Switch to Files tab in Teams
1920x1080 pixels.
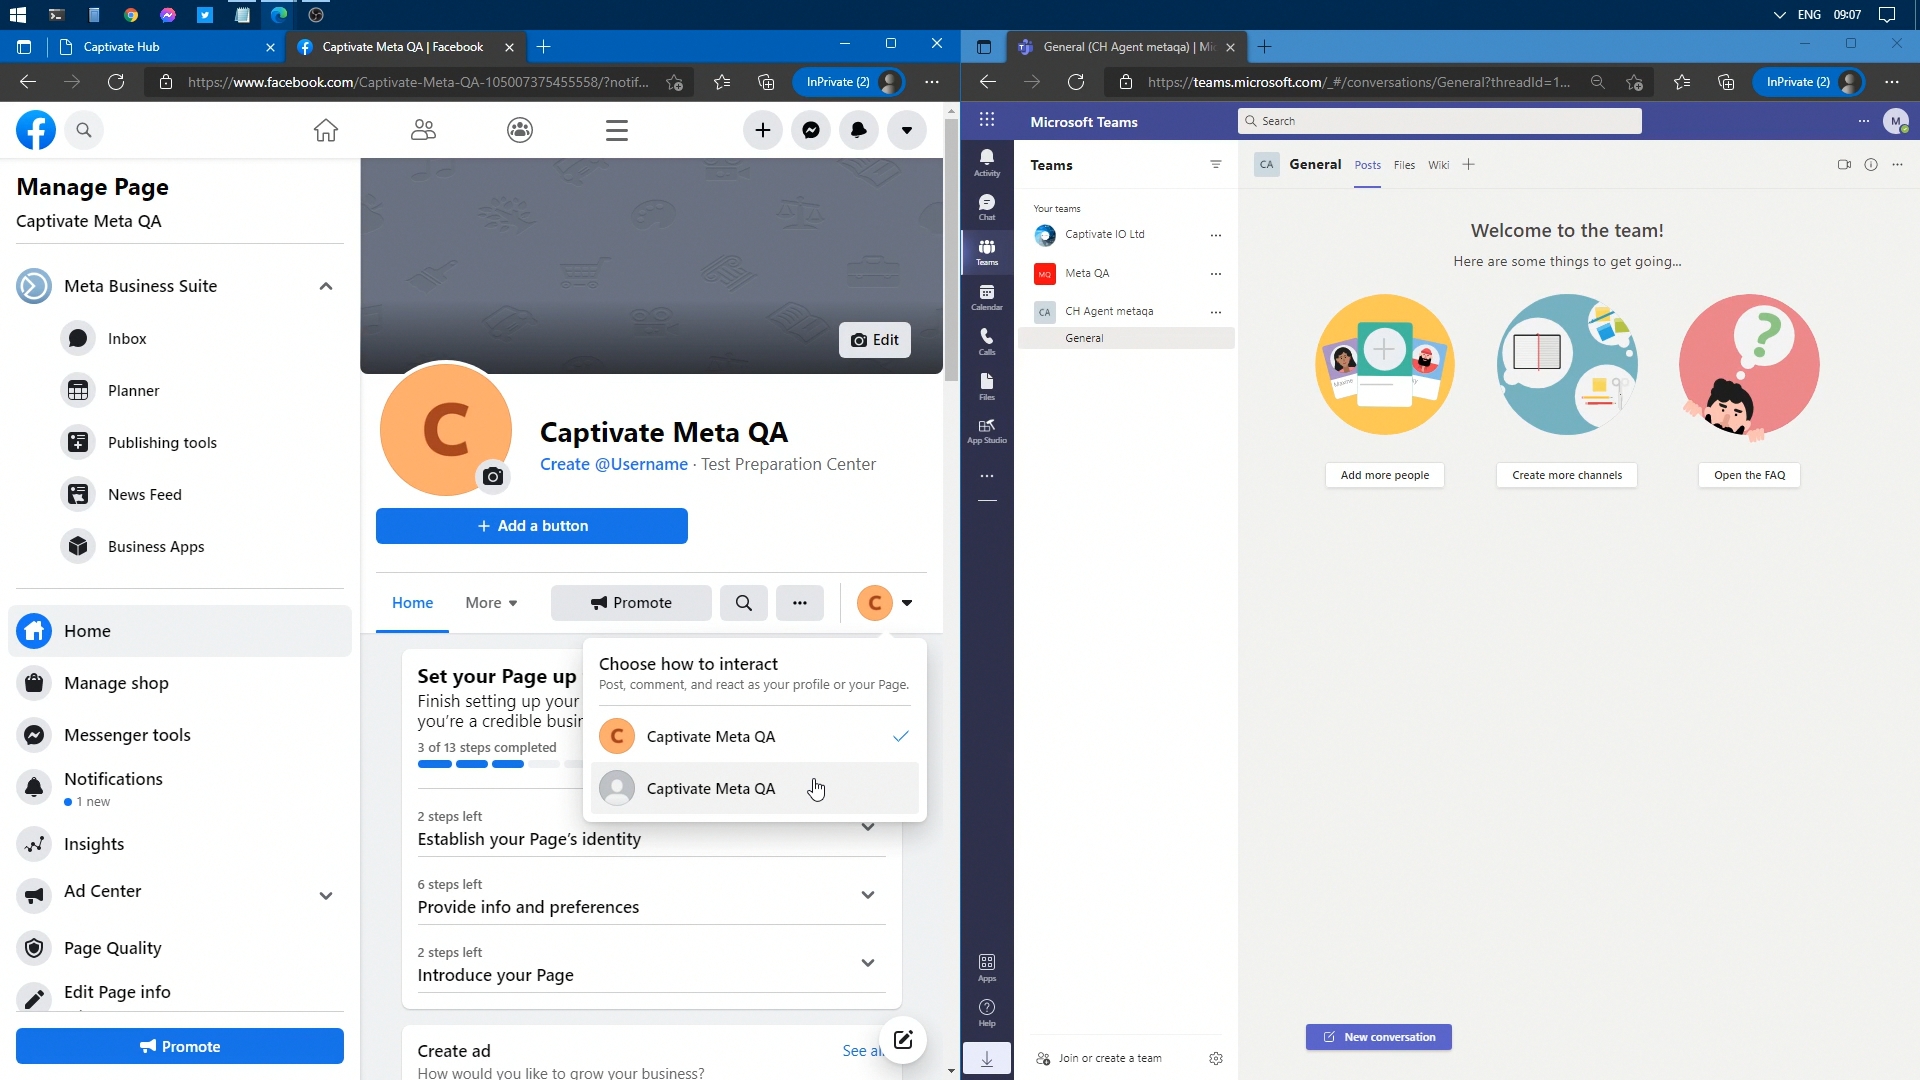pos(1404,165)
